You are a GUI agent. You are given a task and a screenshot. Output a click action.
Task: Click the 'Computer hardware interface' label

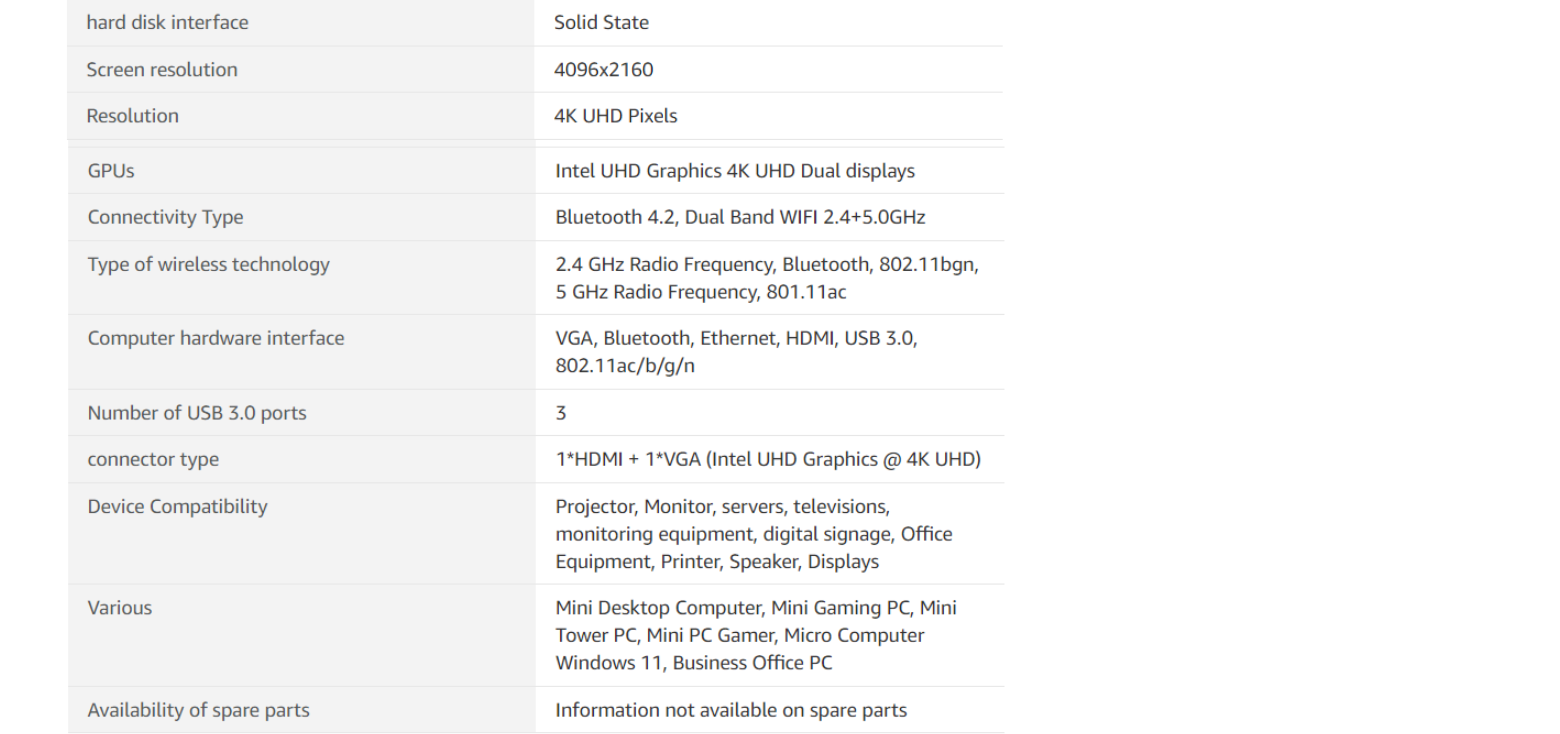[x=215, y=338]
